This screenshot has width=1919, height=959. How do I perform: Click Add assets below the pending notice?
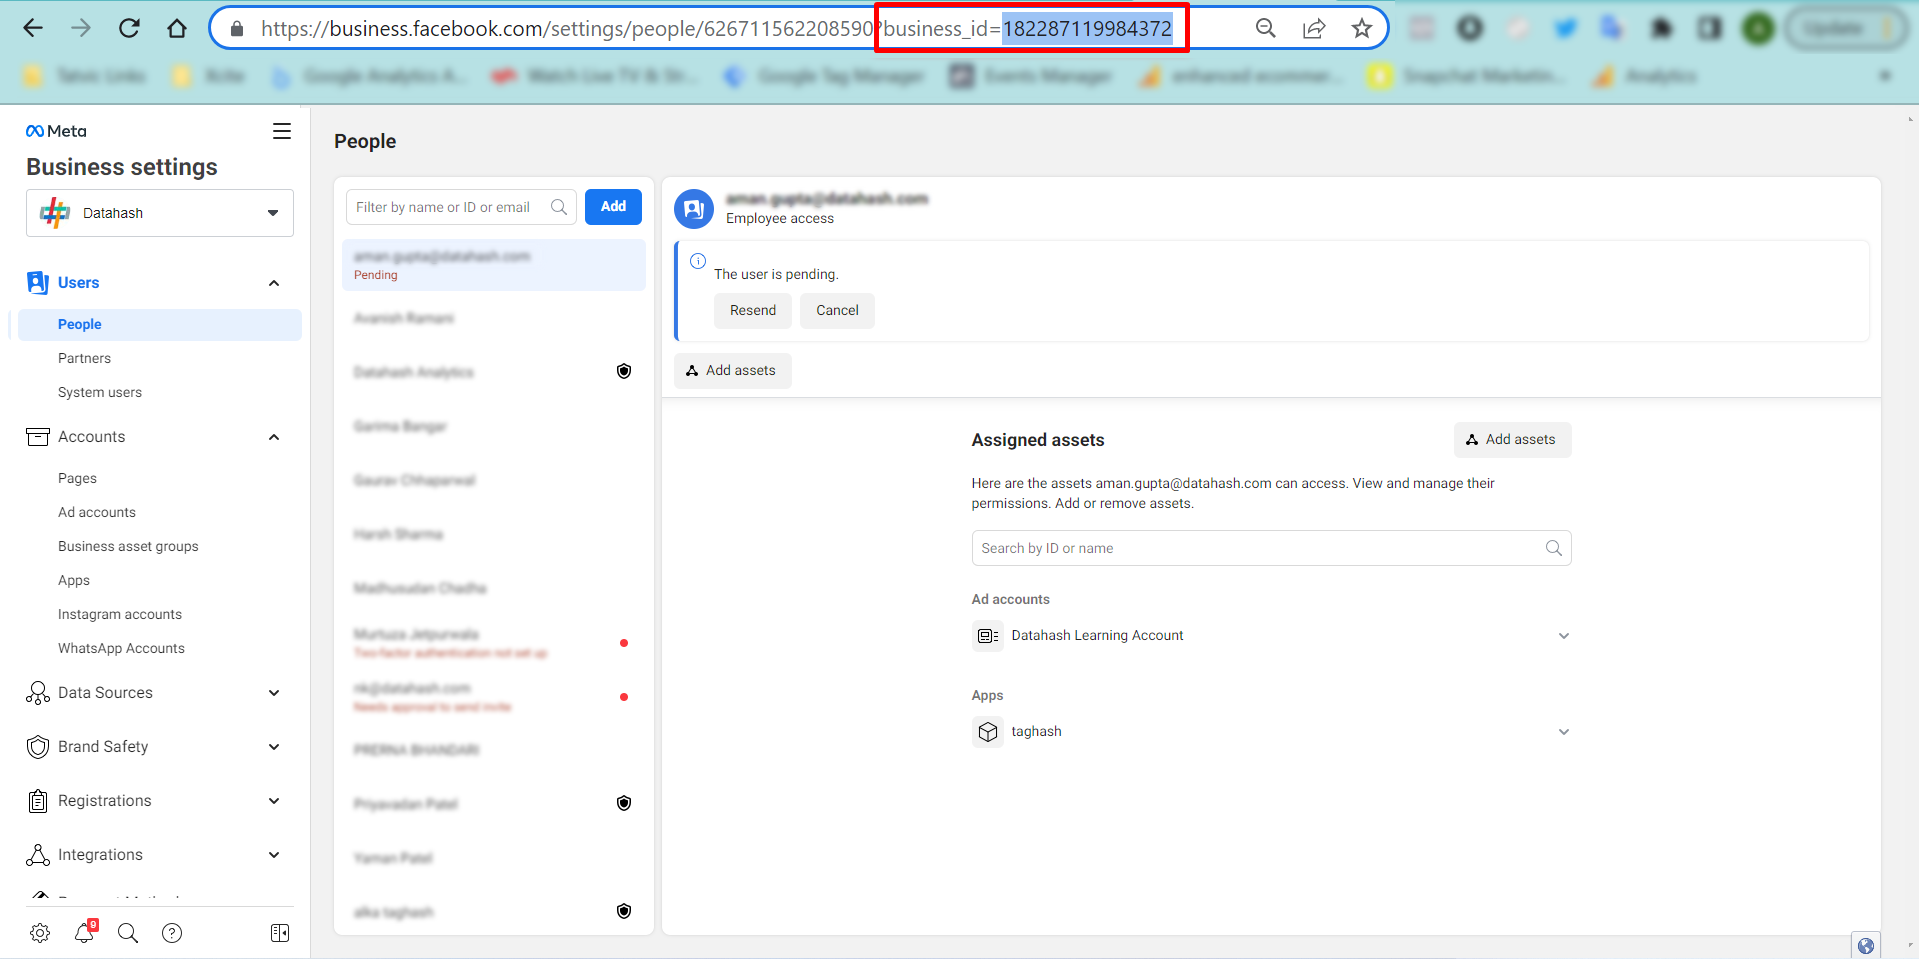pos(732,371)
